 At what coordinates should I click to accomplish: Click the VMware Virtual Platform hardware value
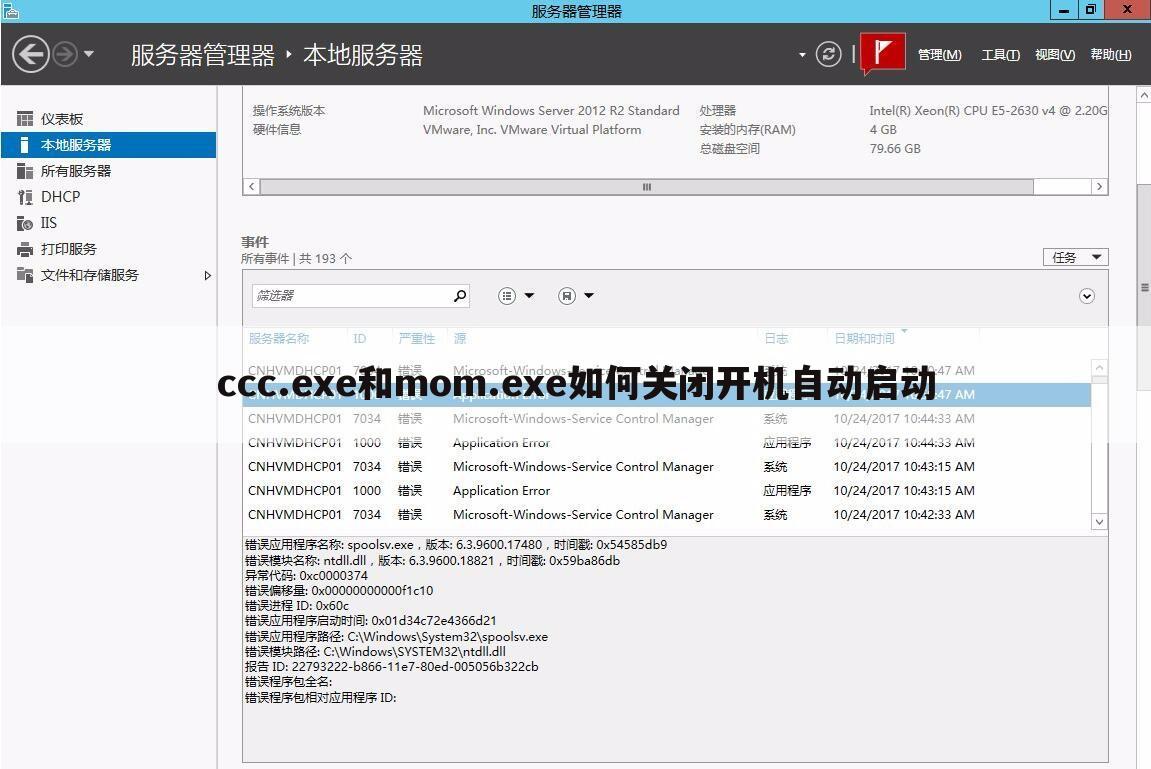tap(532, 130)
